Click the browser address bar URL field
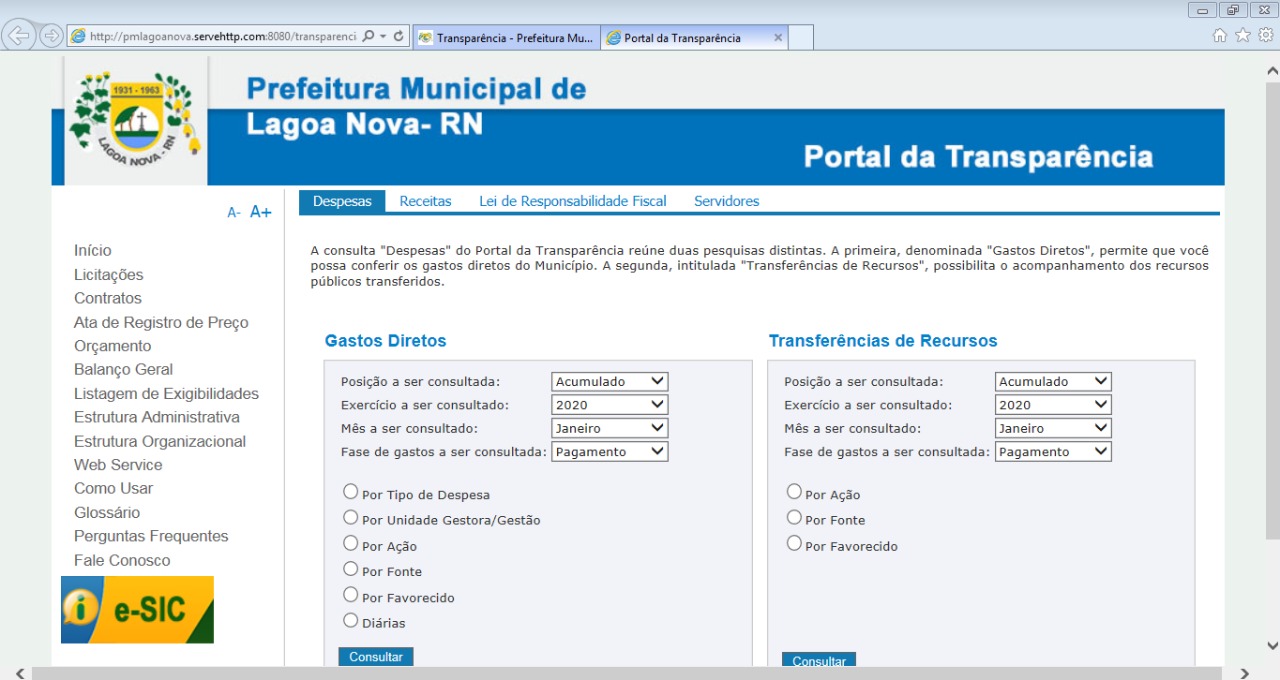 (x=222, y=37)
